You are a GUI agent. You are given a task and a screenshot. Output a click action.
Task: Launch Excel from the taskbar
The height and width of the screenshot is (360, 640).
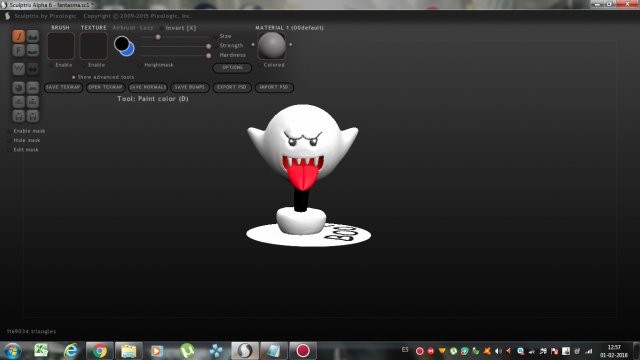point(41,351)
